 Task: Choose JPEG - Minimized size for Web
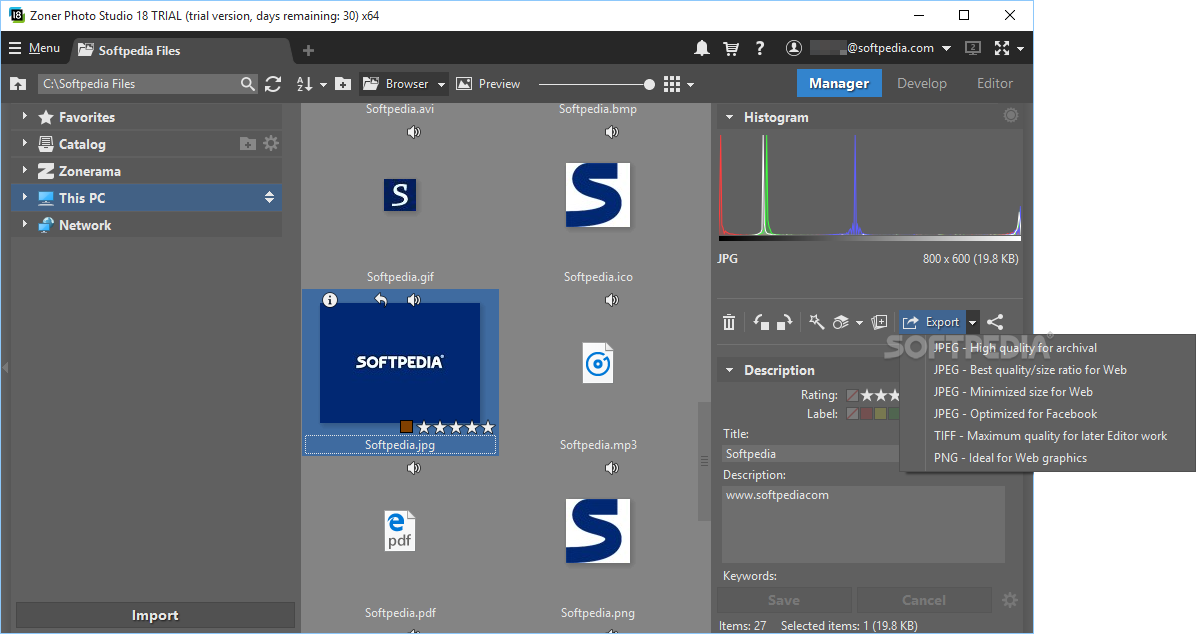point(1013,392)
